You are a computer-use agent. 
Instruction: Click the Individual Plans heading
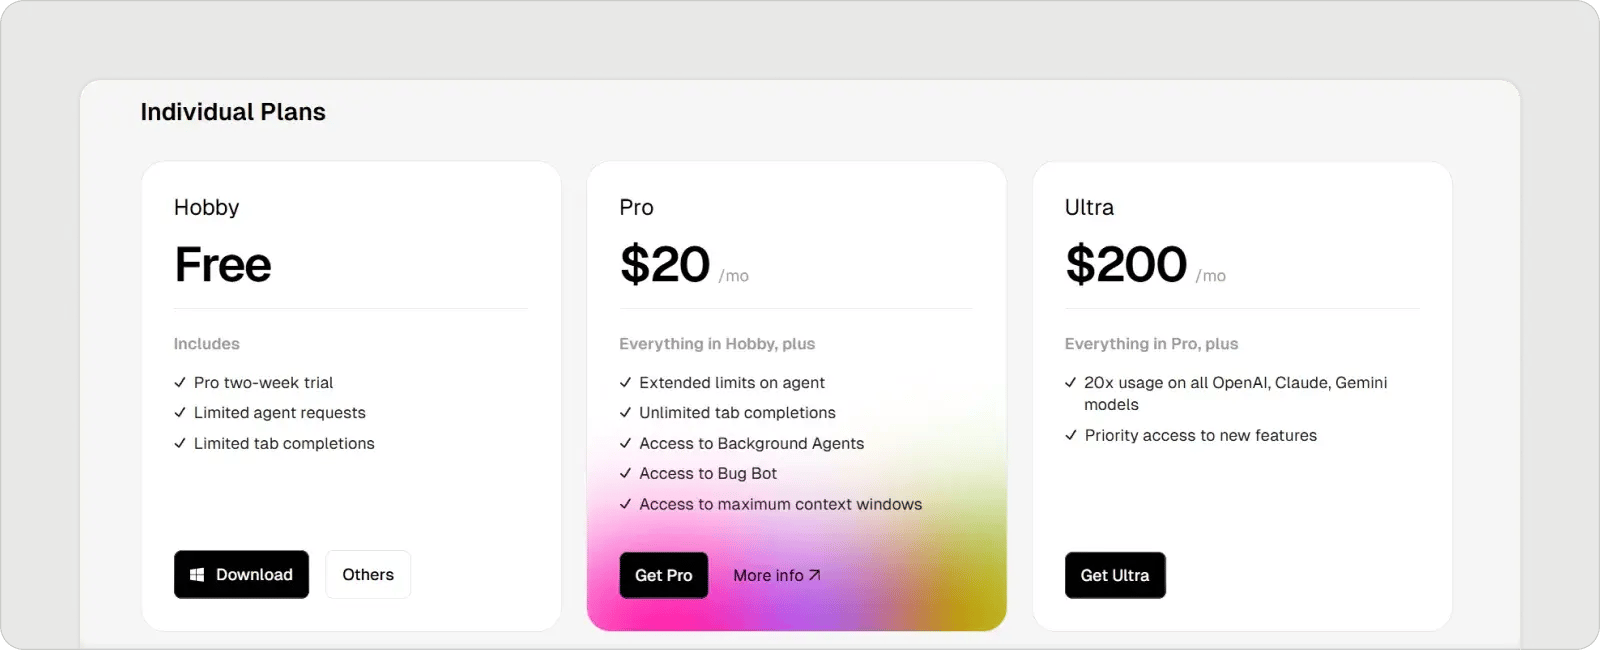point(233,112)
